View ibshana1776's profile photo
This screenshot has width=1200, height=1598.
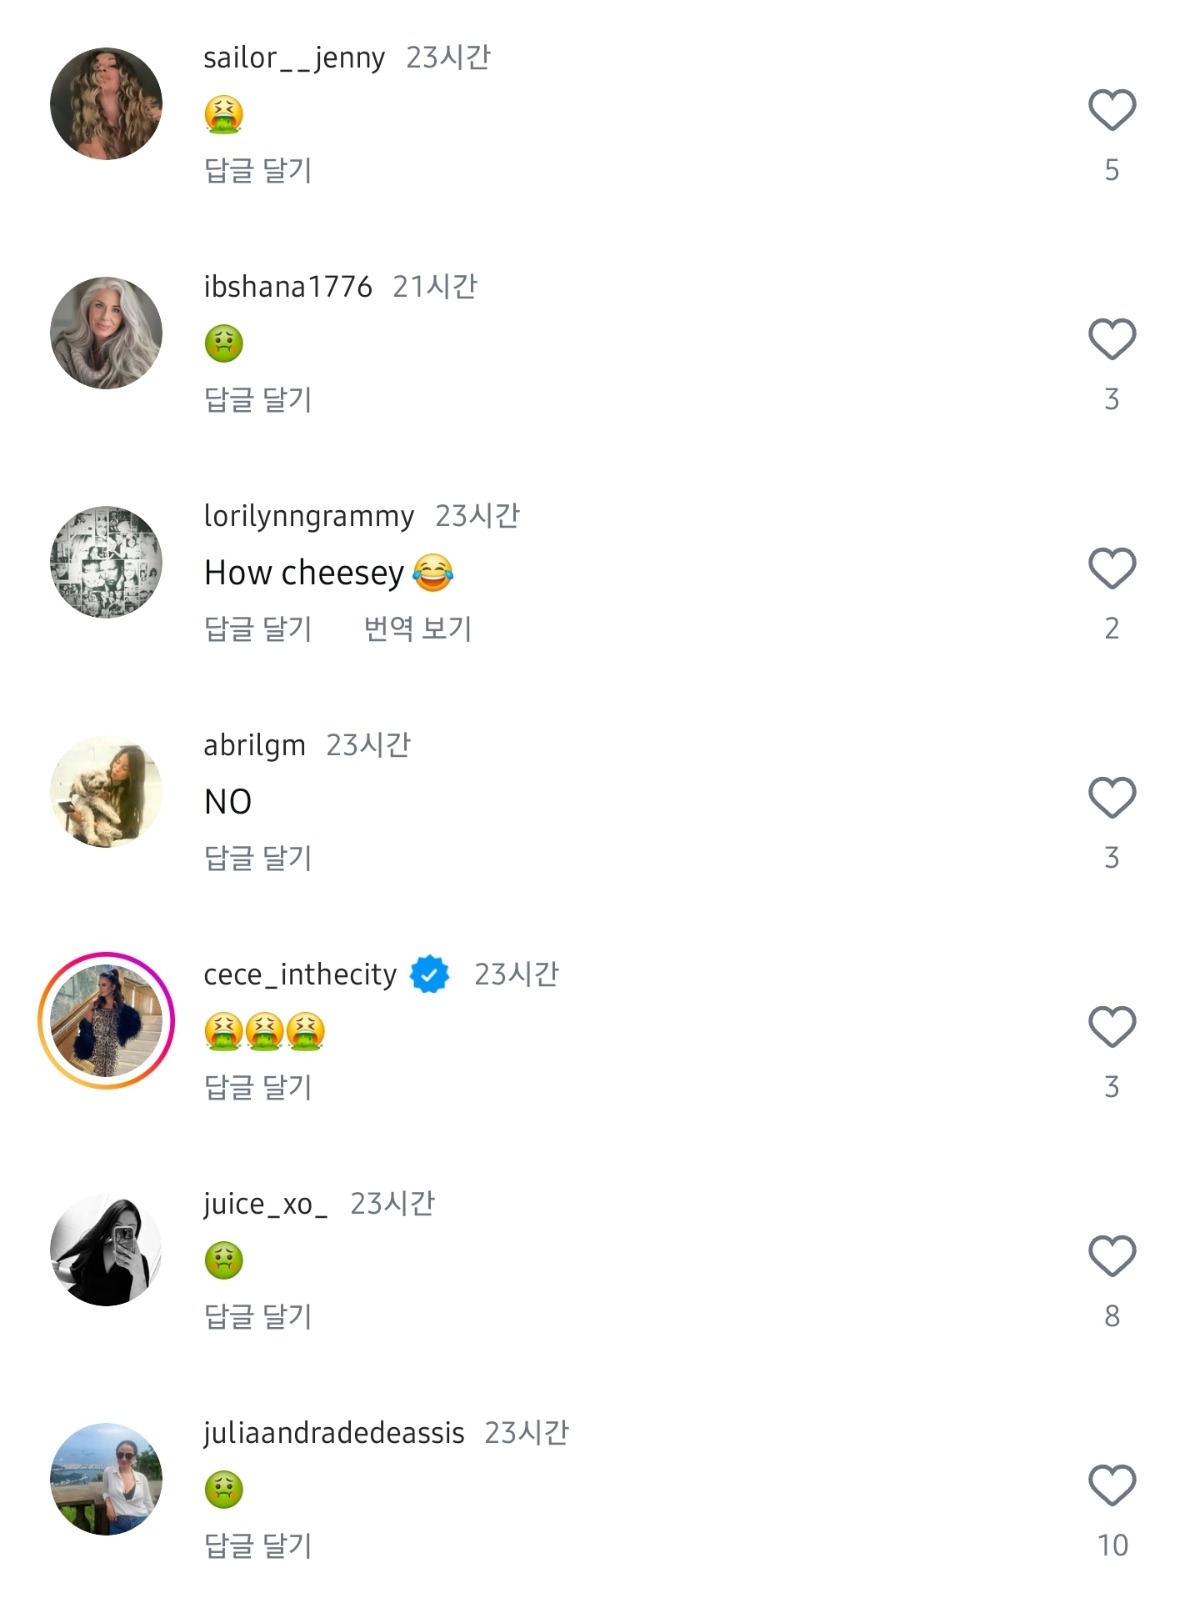tap(106, 333)
